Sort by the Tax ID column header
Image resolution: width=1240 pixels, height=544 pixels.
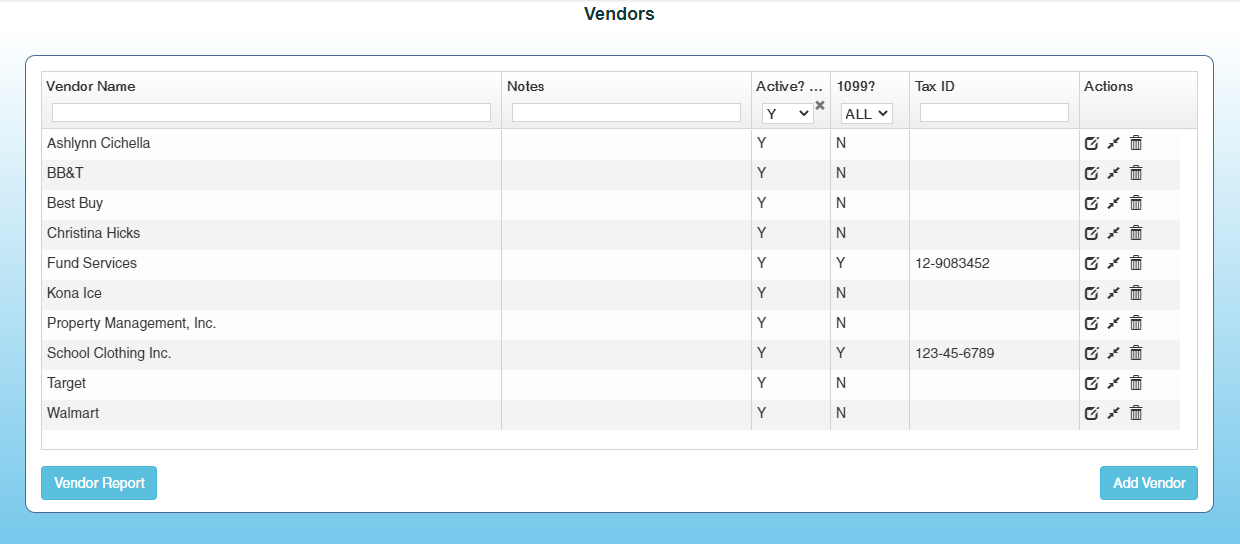(935, 86)
